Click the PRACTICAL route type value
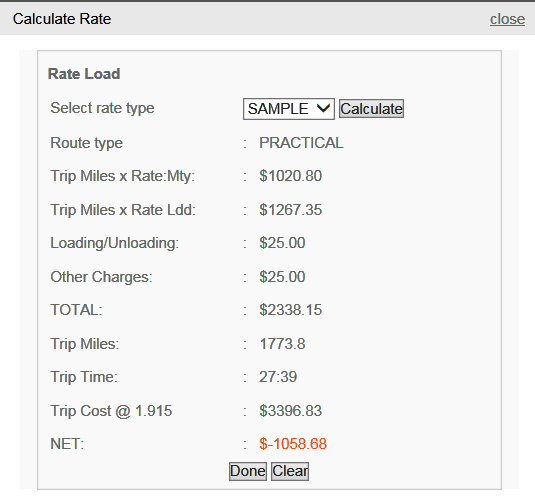Viewport: 535px width, 499px height. coord(301,143)
